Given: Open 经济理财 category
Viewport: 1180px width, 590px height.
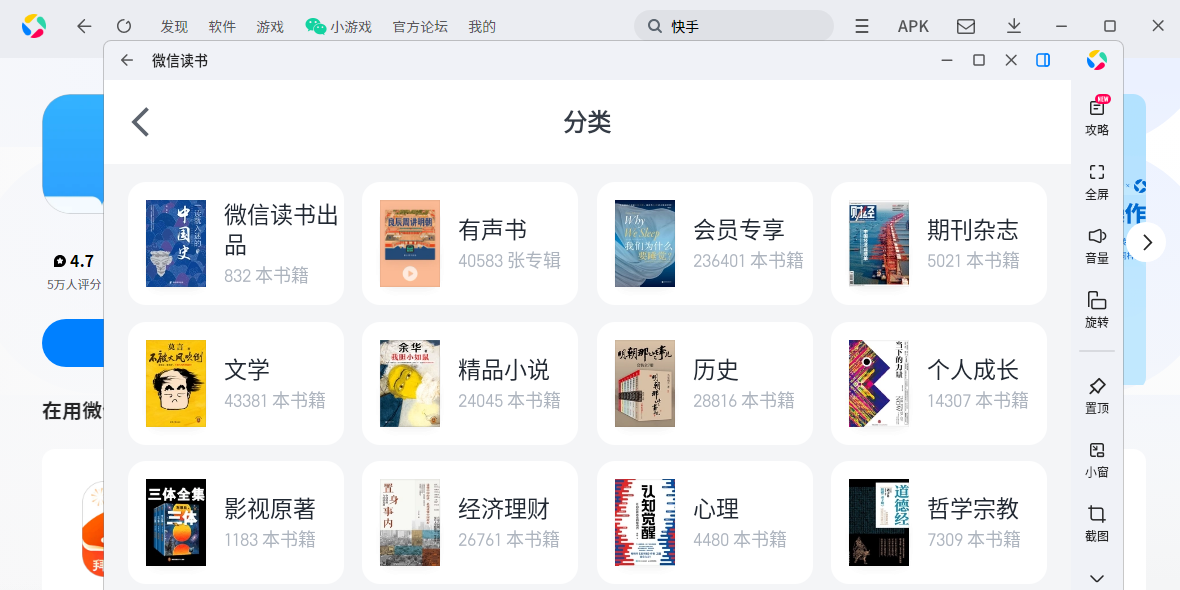Looking at the screenshot, I should 470,522.
